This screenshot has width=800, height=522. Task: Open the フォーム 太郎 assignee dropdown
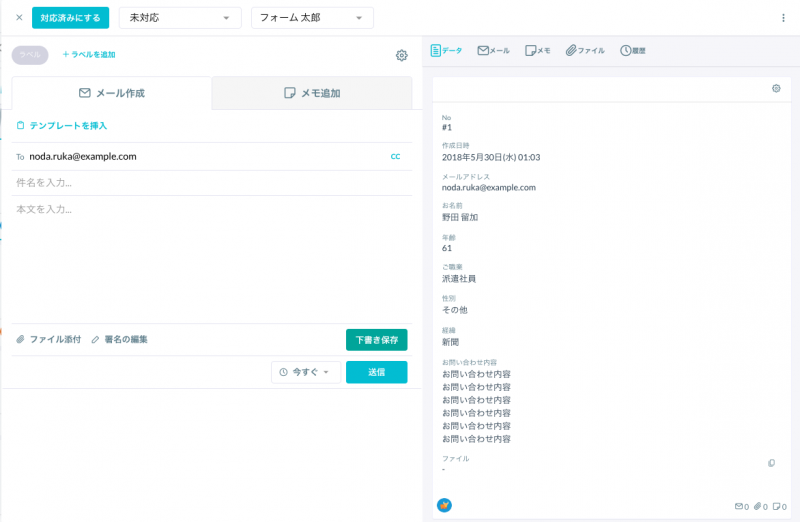click(311, 18)
